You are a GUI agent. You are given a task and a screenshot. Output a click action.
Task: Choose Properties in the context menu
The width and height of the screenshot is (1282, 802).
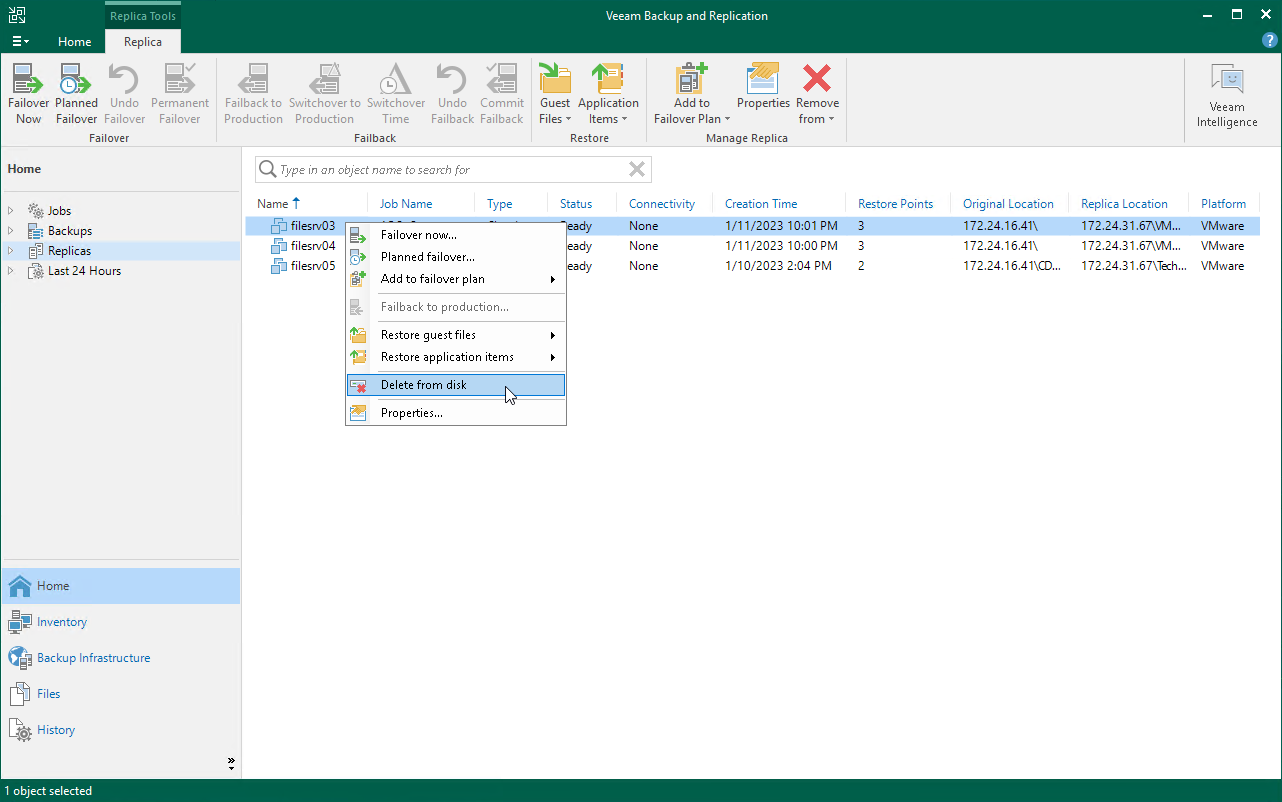click(x=456, y=413)
